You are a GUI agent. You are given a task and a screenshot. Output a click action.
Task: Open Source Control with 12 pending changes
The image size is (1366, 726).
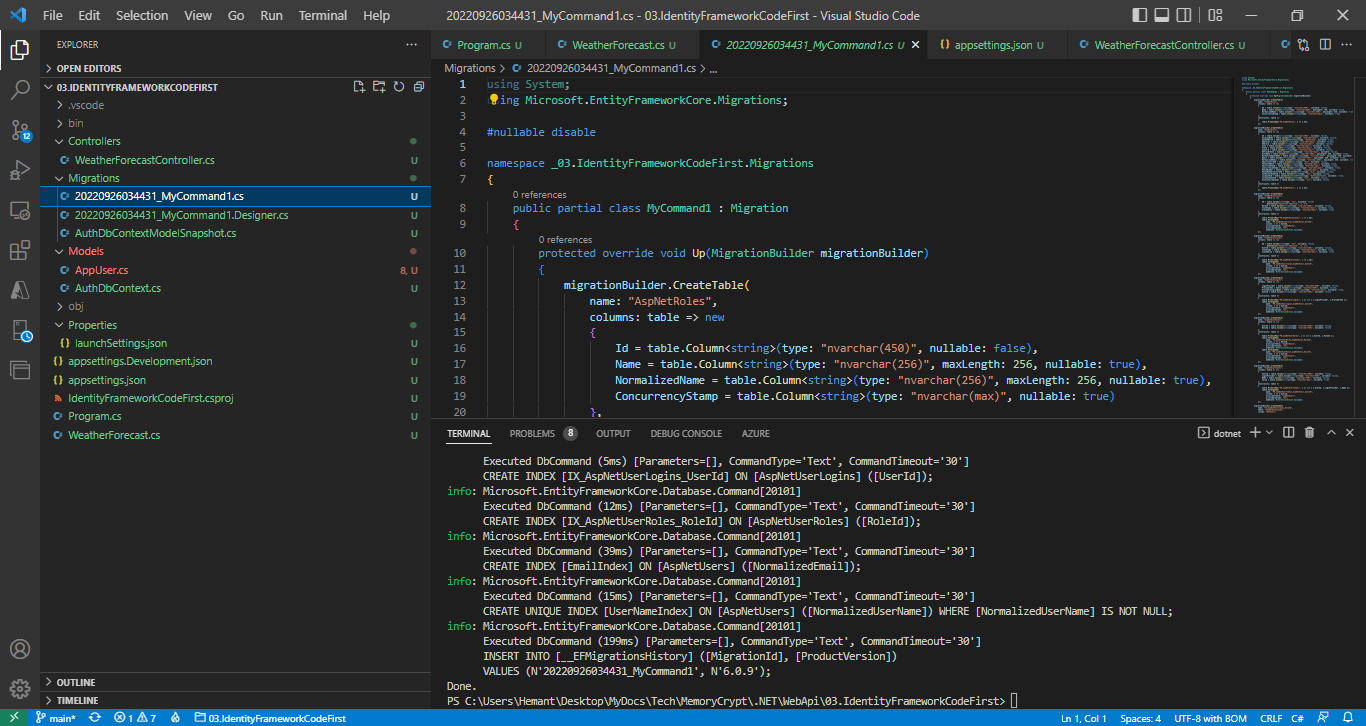coord(20,130)
